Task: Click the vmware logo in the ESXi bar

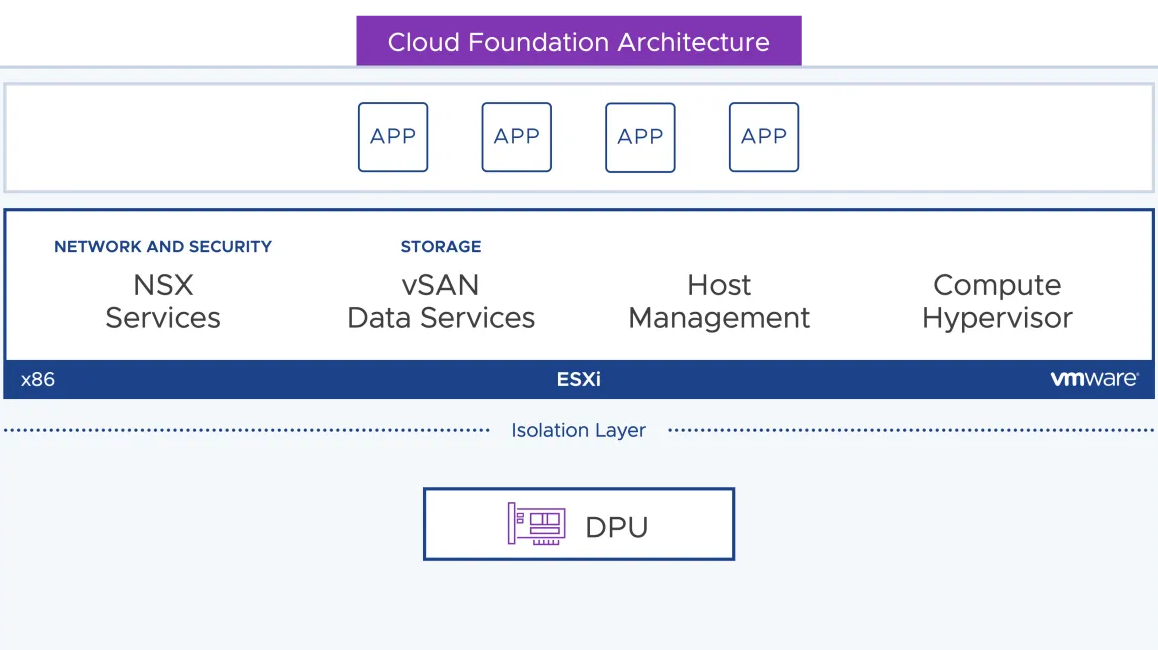Action: tap(1094, 379)
